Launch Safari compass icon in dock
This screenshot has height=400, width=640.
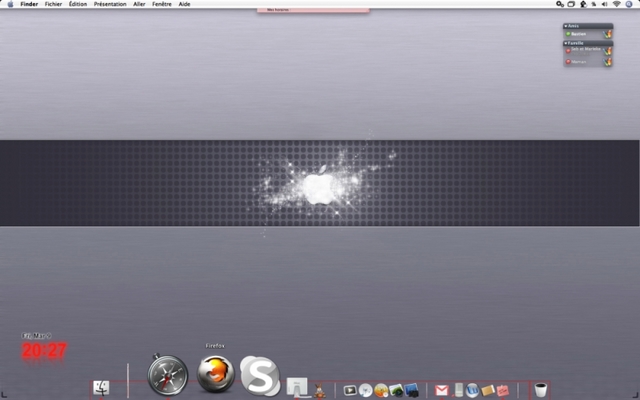(x=167, y=376)
